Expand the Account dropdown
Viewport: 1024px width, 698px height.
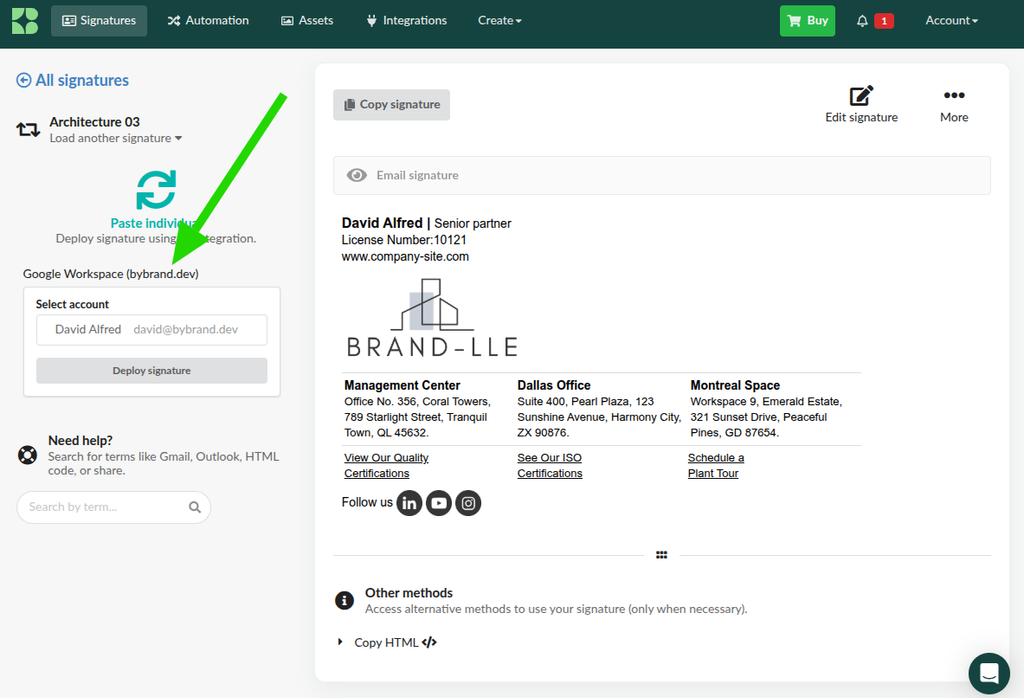(952, 20)
